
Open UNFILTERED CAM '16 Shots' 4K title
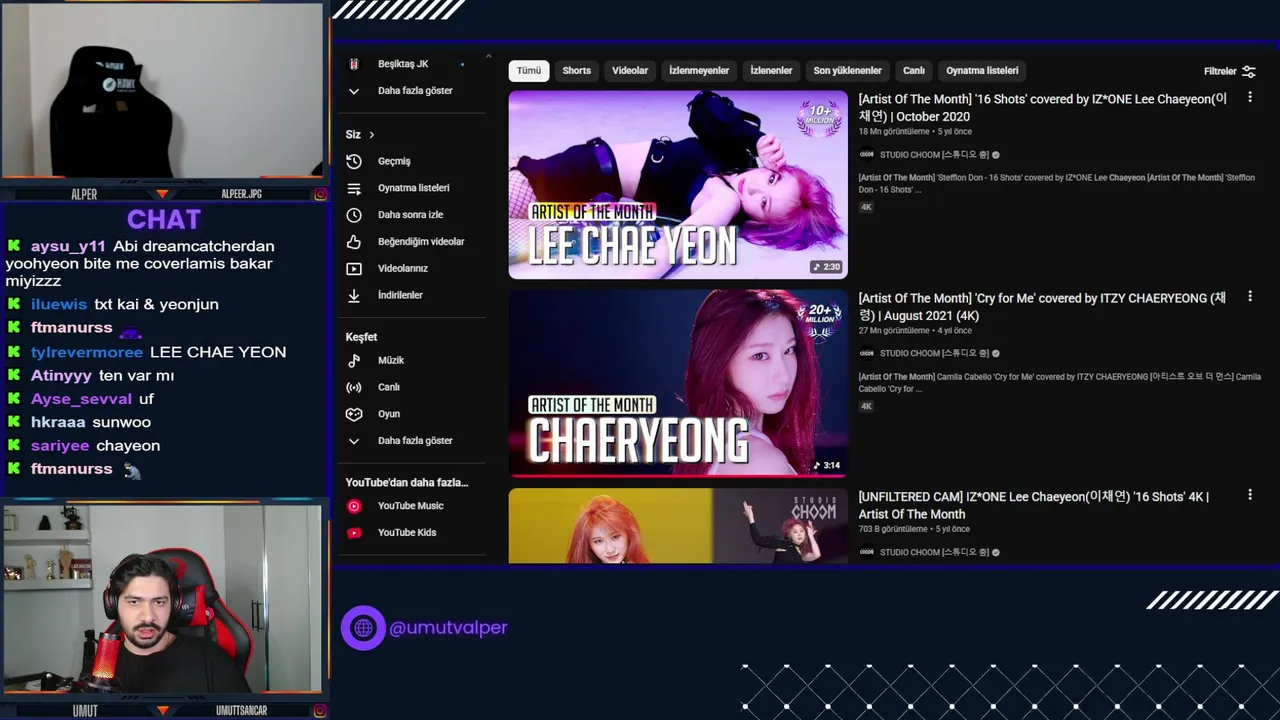(1034, 505)
